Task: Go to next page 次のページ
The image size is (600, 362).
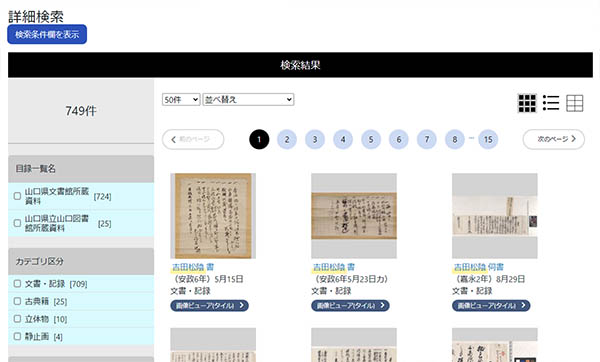Action: [554, 139]
